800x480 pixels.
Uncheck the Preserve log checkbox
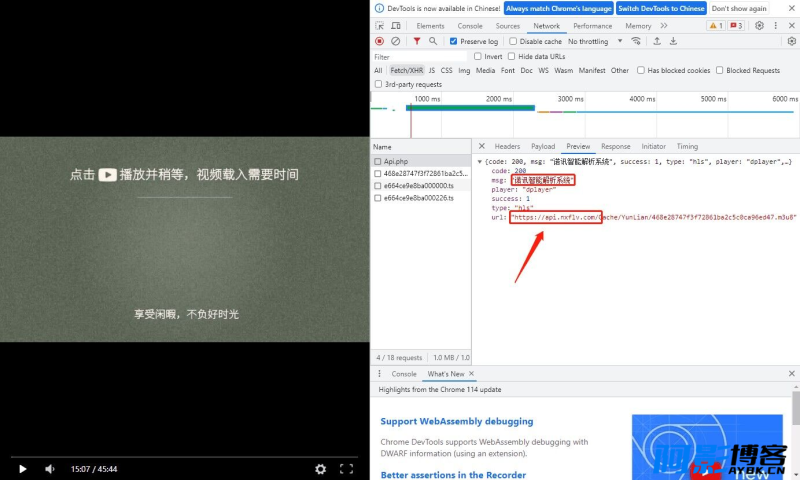point(453,41)
